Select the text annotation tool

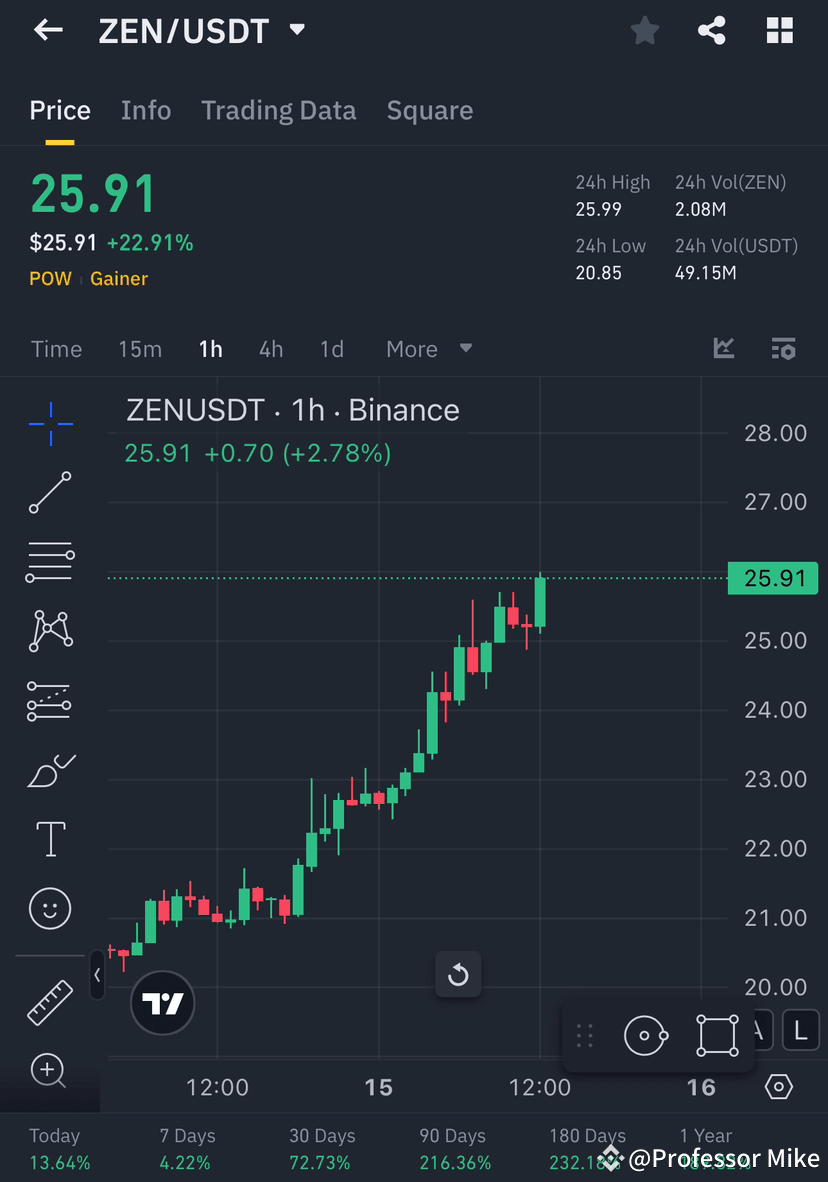pyautogui.click(x=50, y=839)
